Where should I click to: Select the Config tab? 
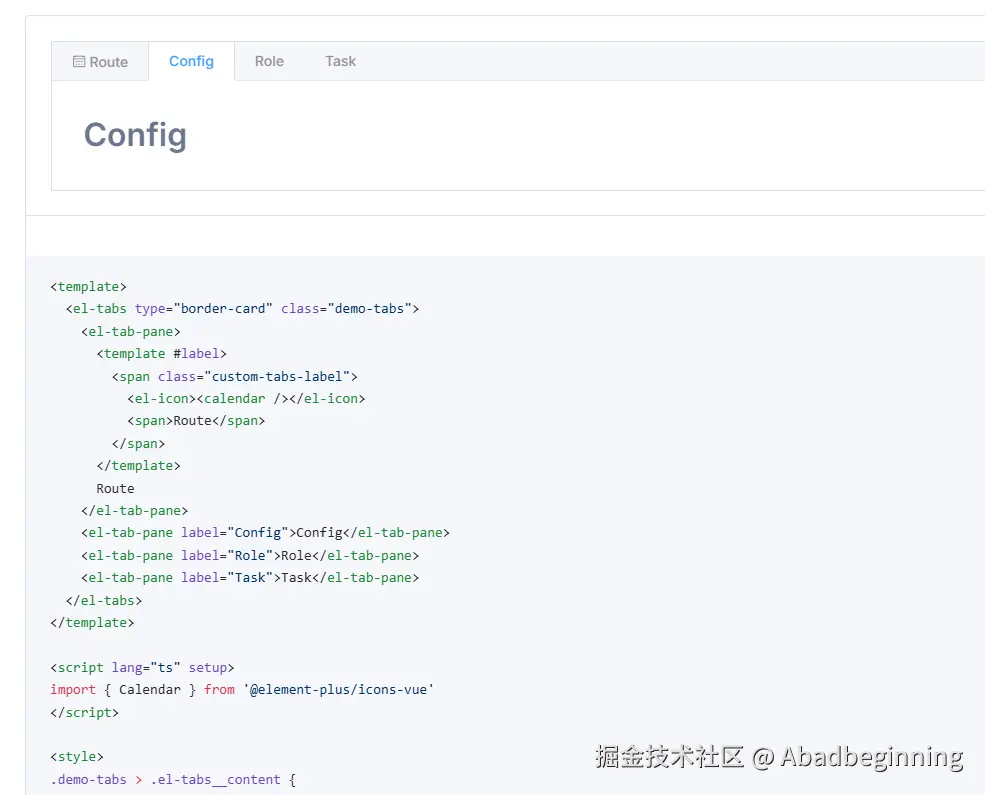click(x=192, y=61)
